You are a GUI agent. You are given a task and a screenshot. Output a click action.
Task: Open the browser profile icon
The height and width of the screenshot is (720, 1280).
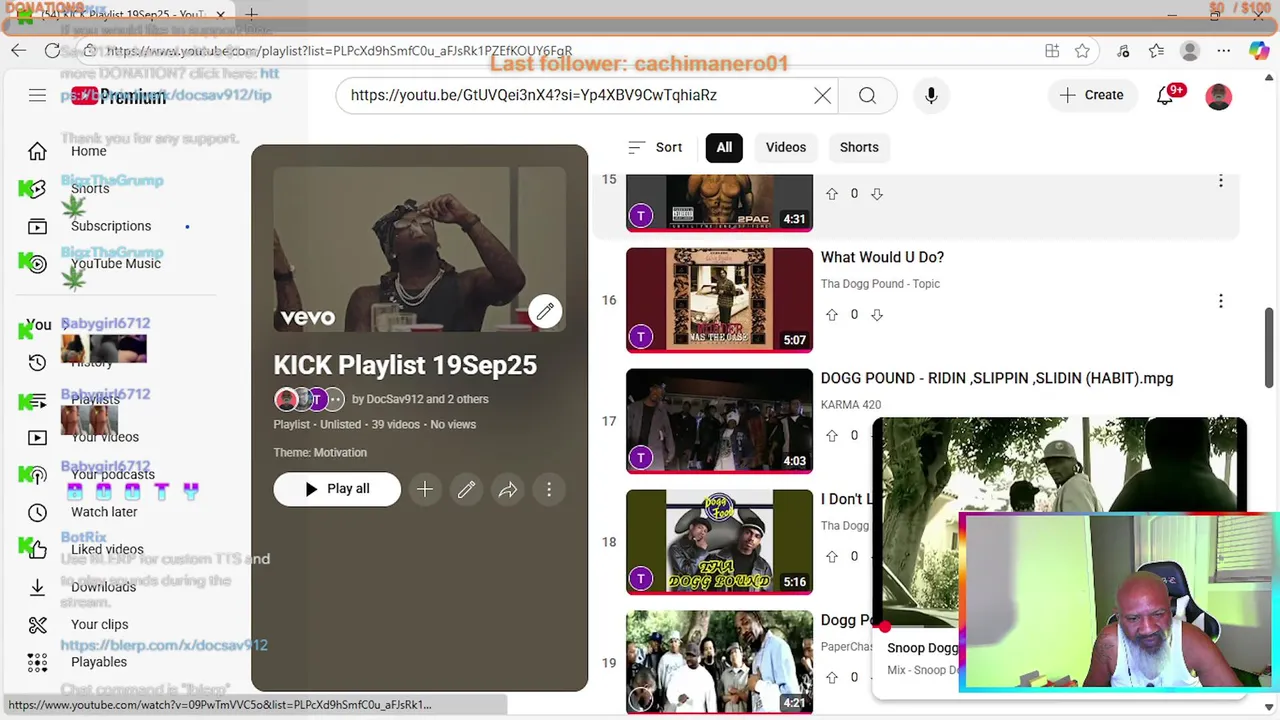(x=1189, y=51)
